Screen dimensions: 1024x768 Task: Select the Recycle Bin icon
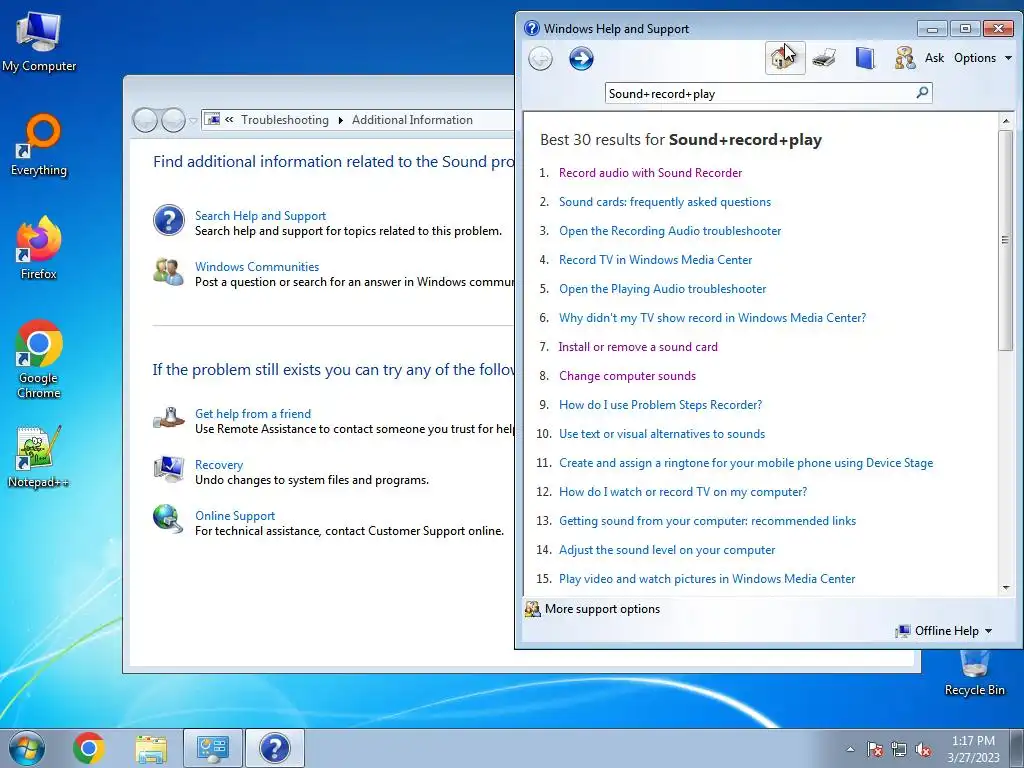point(974,673)
